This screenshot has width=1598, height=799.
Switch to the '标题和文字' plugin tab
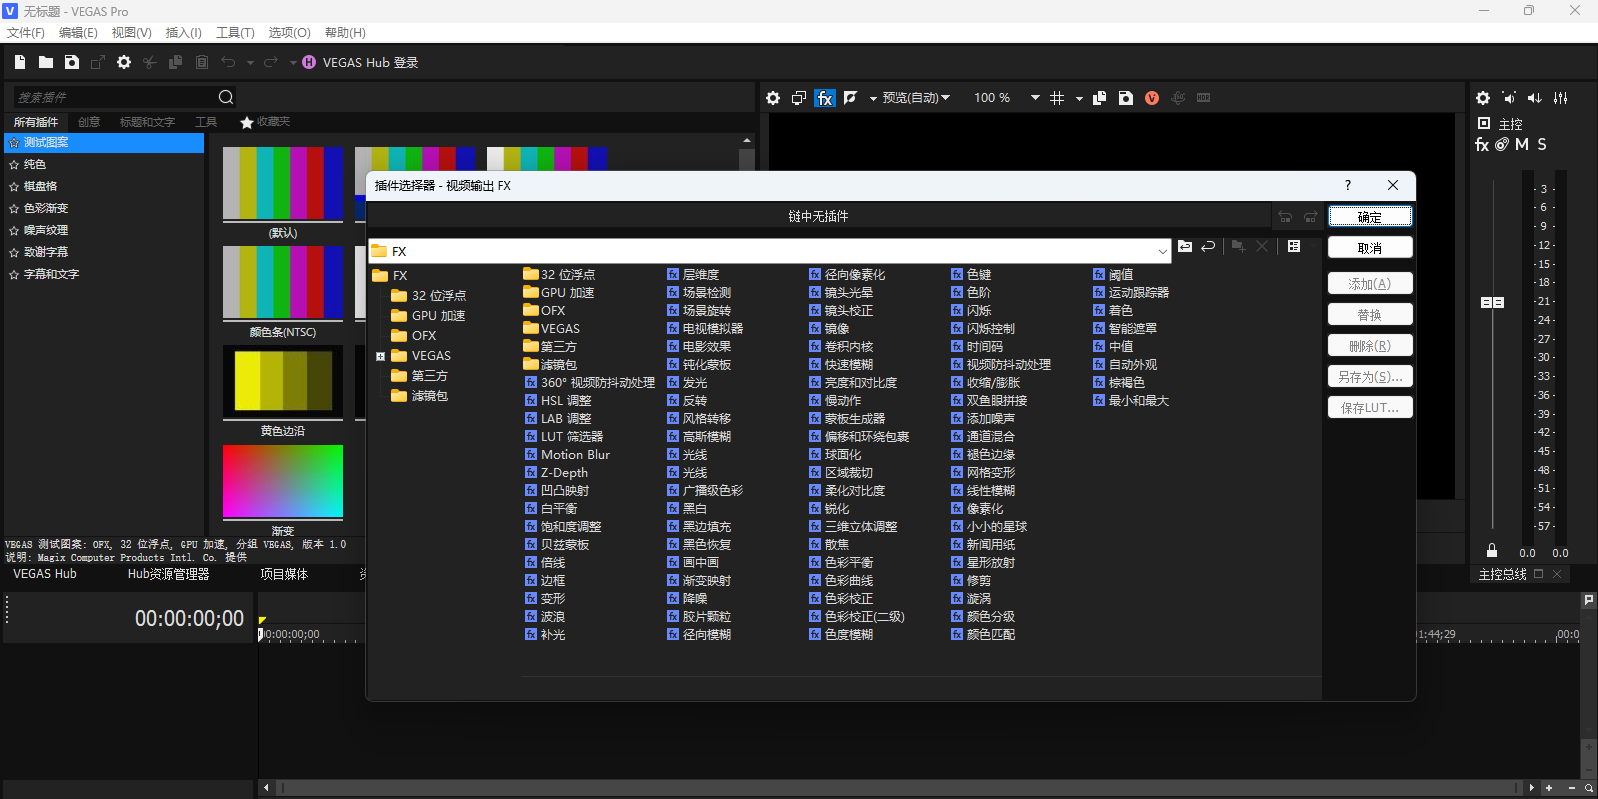tap(147, 122)
